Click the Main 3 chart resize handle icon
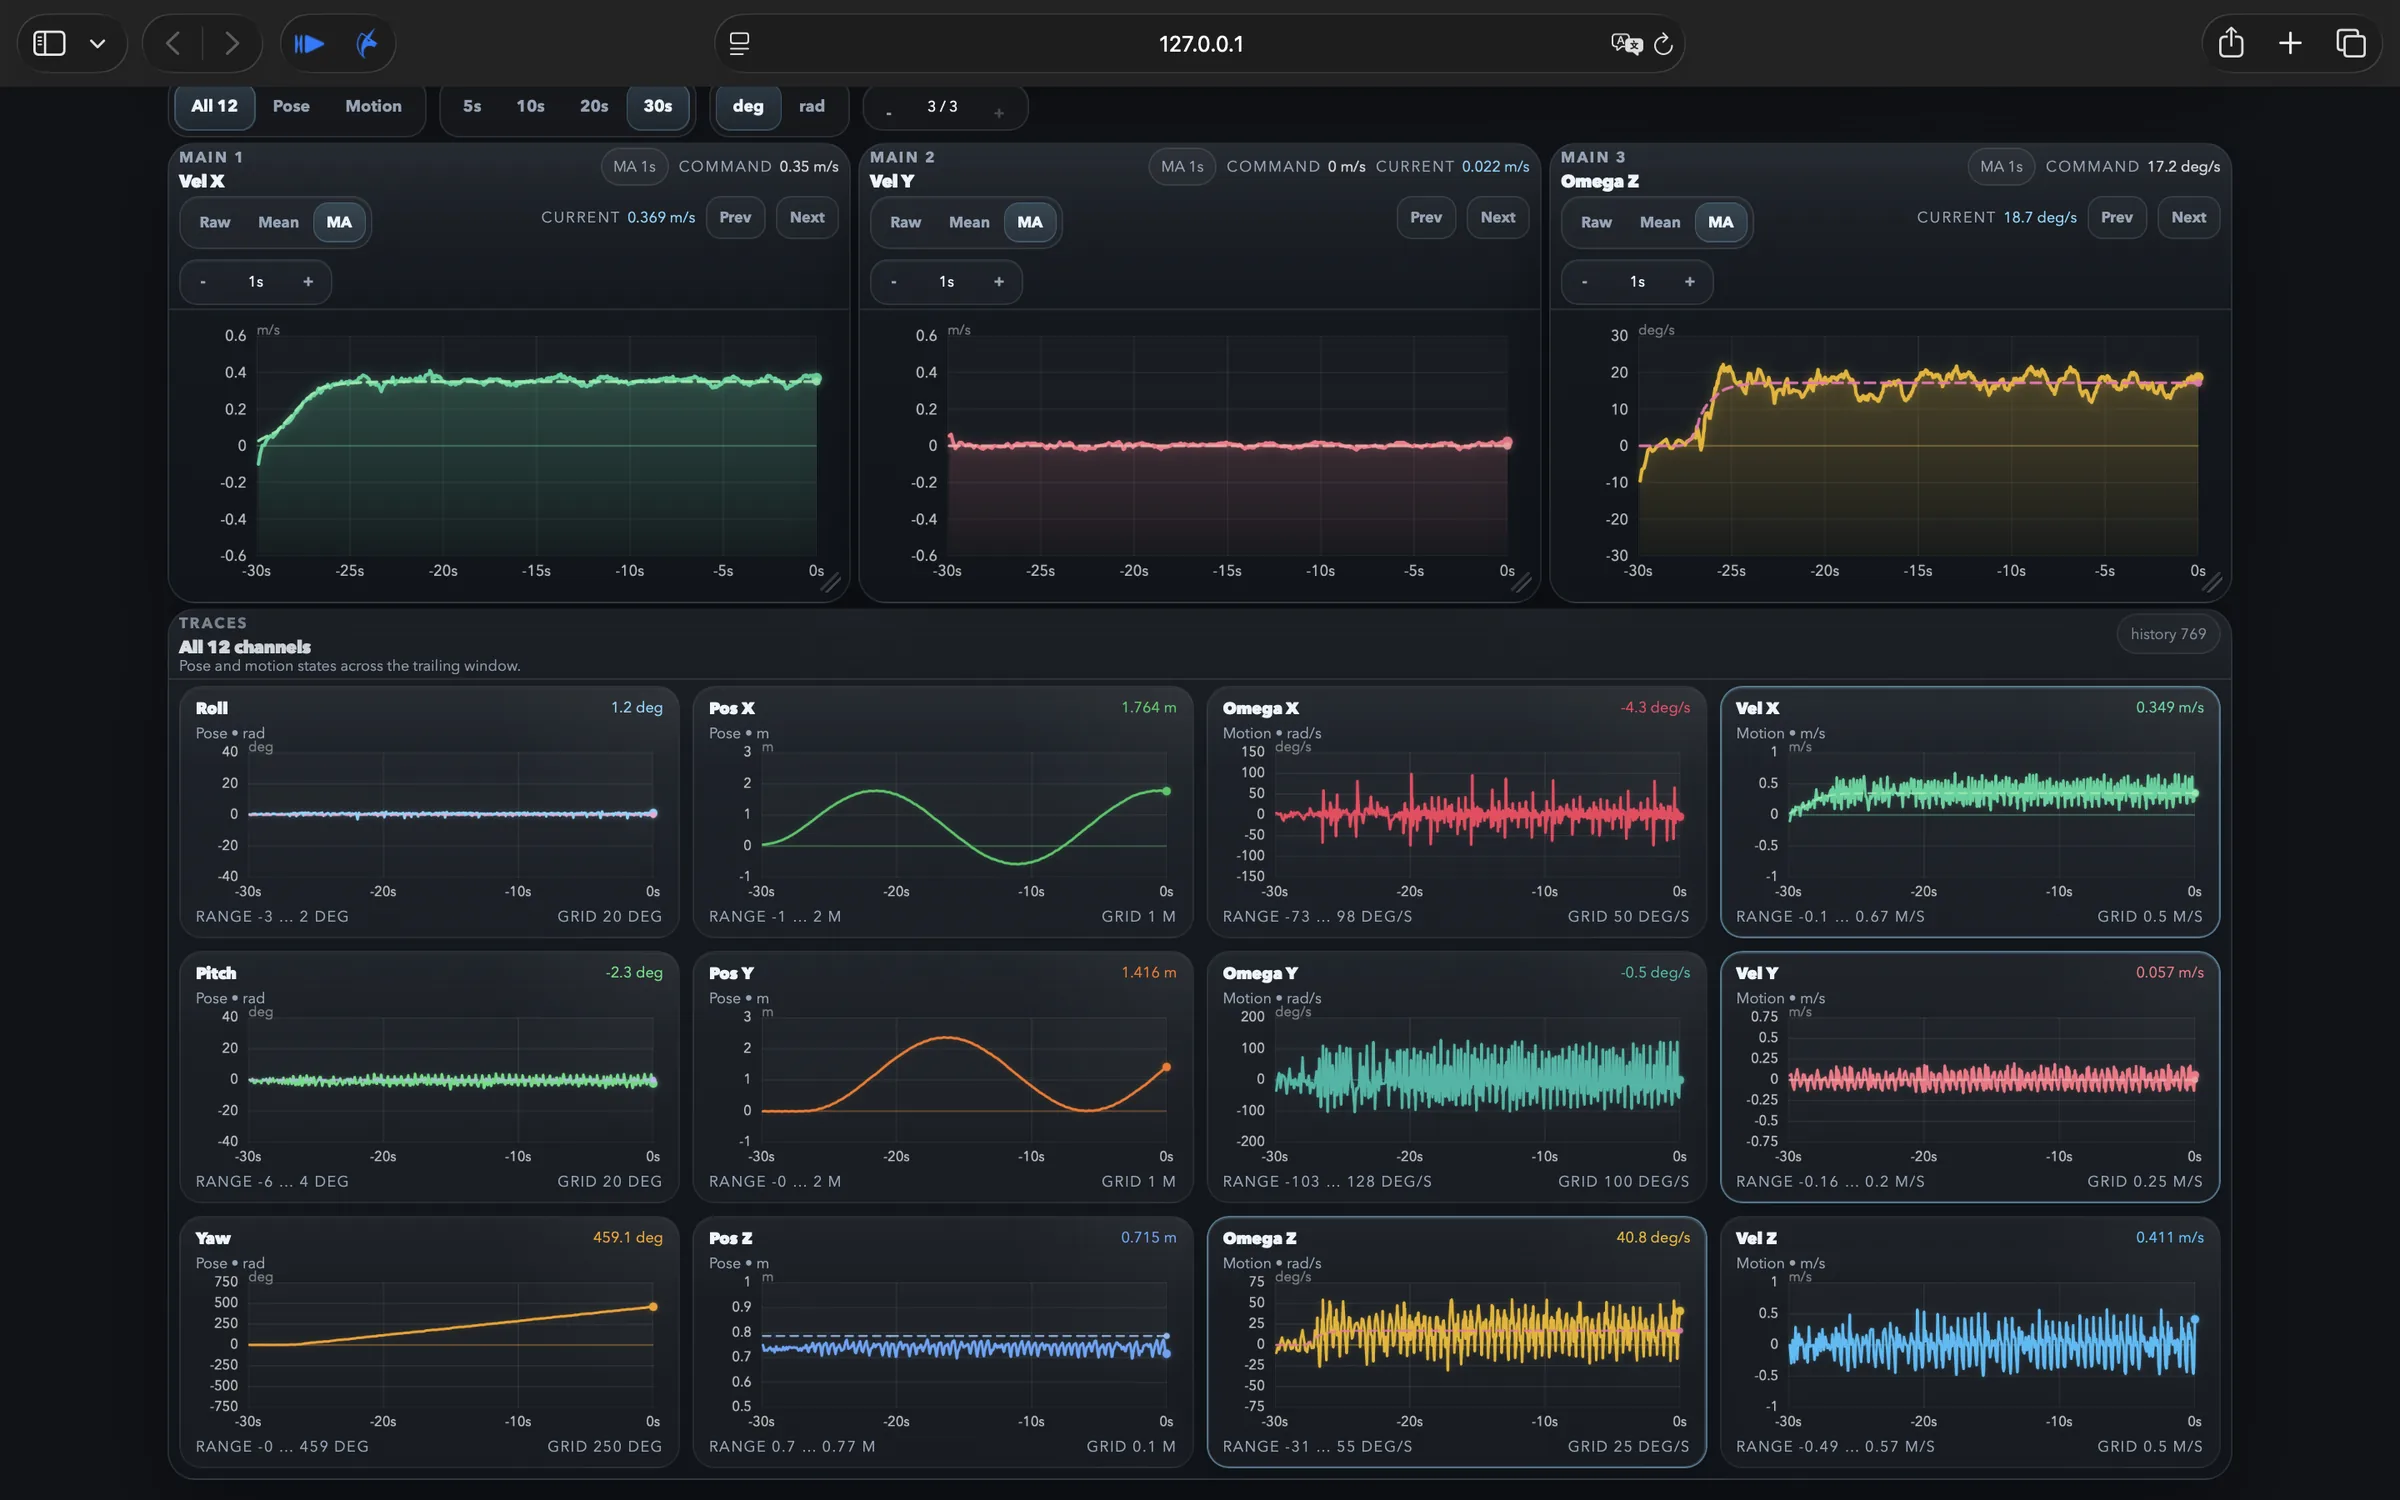2400x1500 pixels. 2212,583
